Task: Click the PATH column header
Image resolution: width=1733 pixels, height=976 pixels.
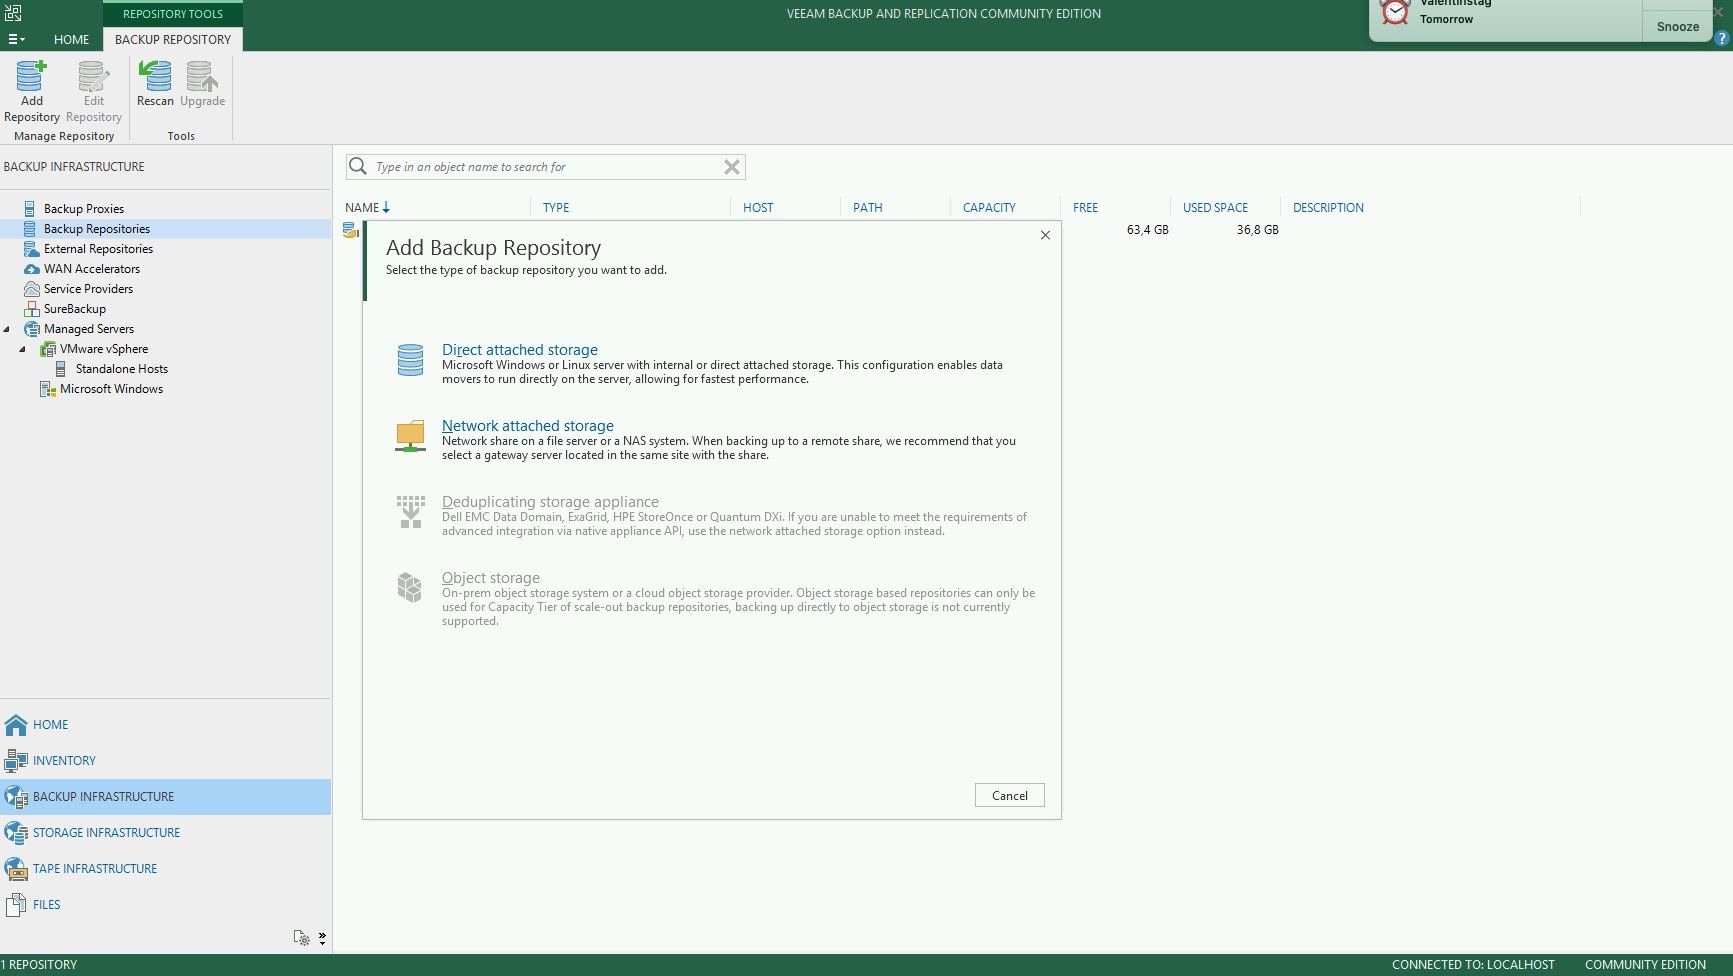Action: [x=868, y=207]
